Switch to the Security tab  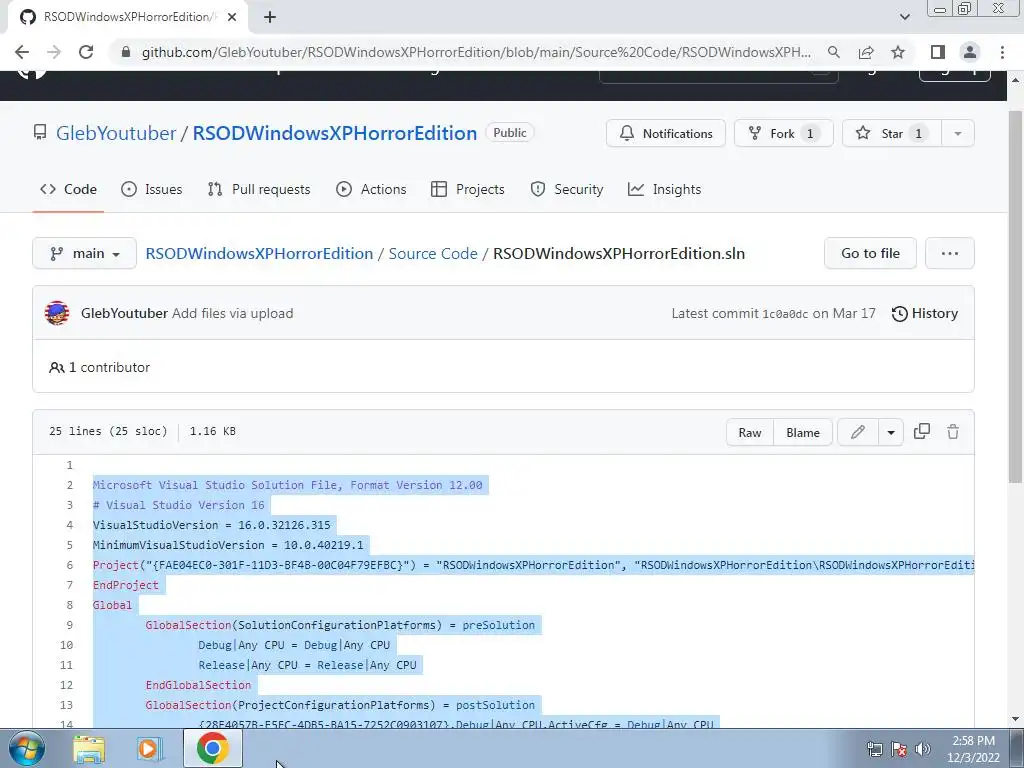tap(566, 189)
